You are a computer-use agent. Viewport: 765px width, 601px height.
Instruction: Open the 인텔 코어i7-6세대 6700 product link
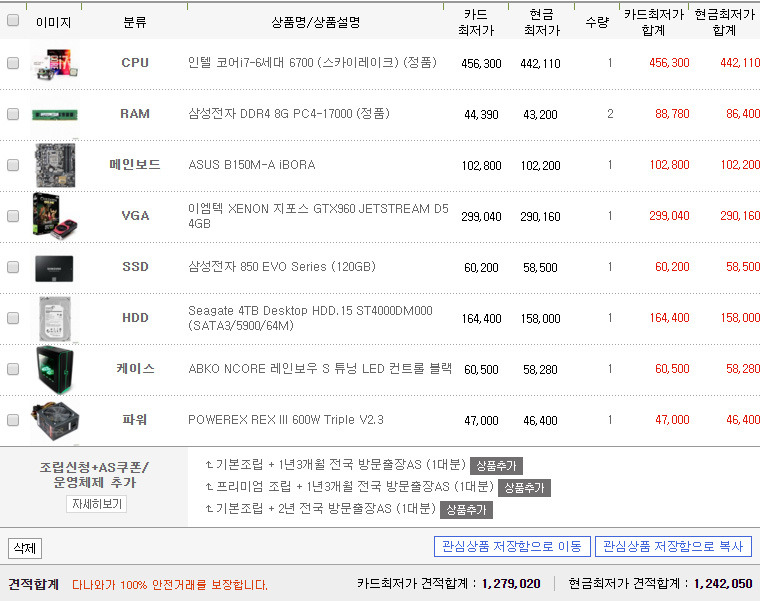point(312,63)
